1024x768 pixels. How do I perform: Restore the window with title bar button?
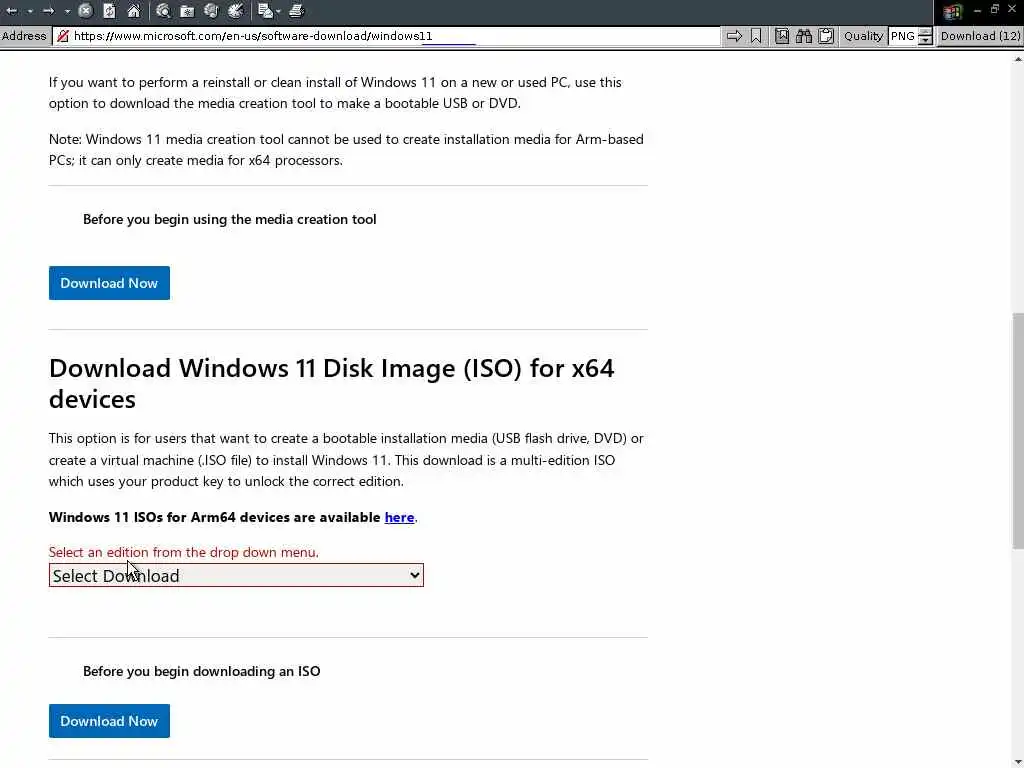pos(995,9)
